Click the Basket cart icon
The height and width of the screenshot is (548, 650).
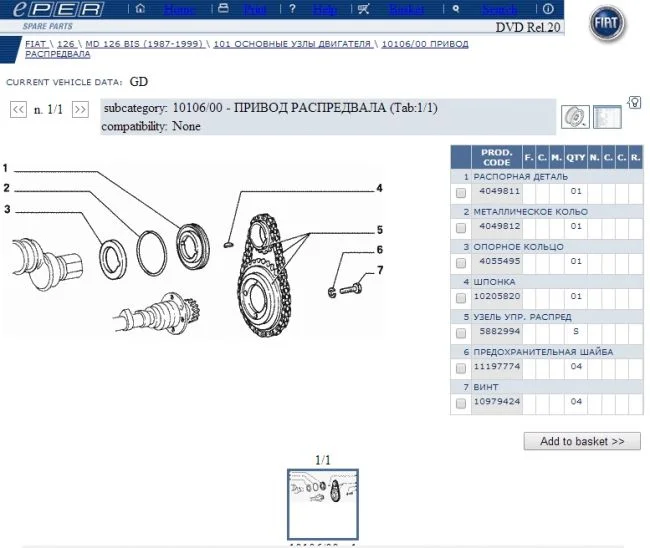pos(362,9)
